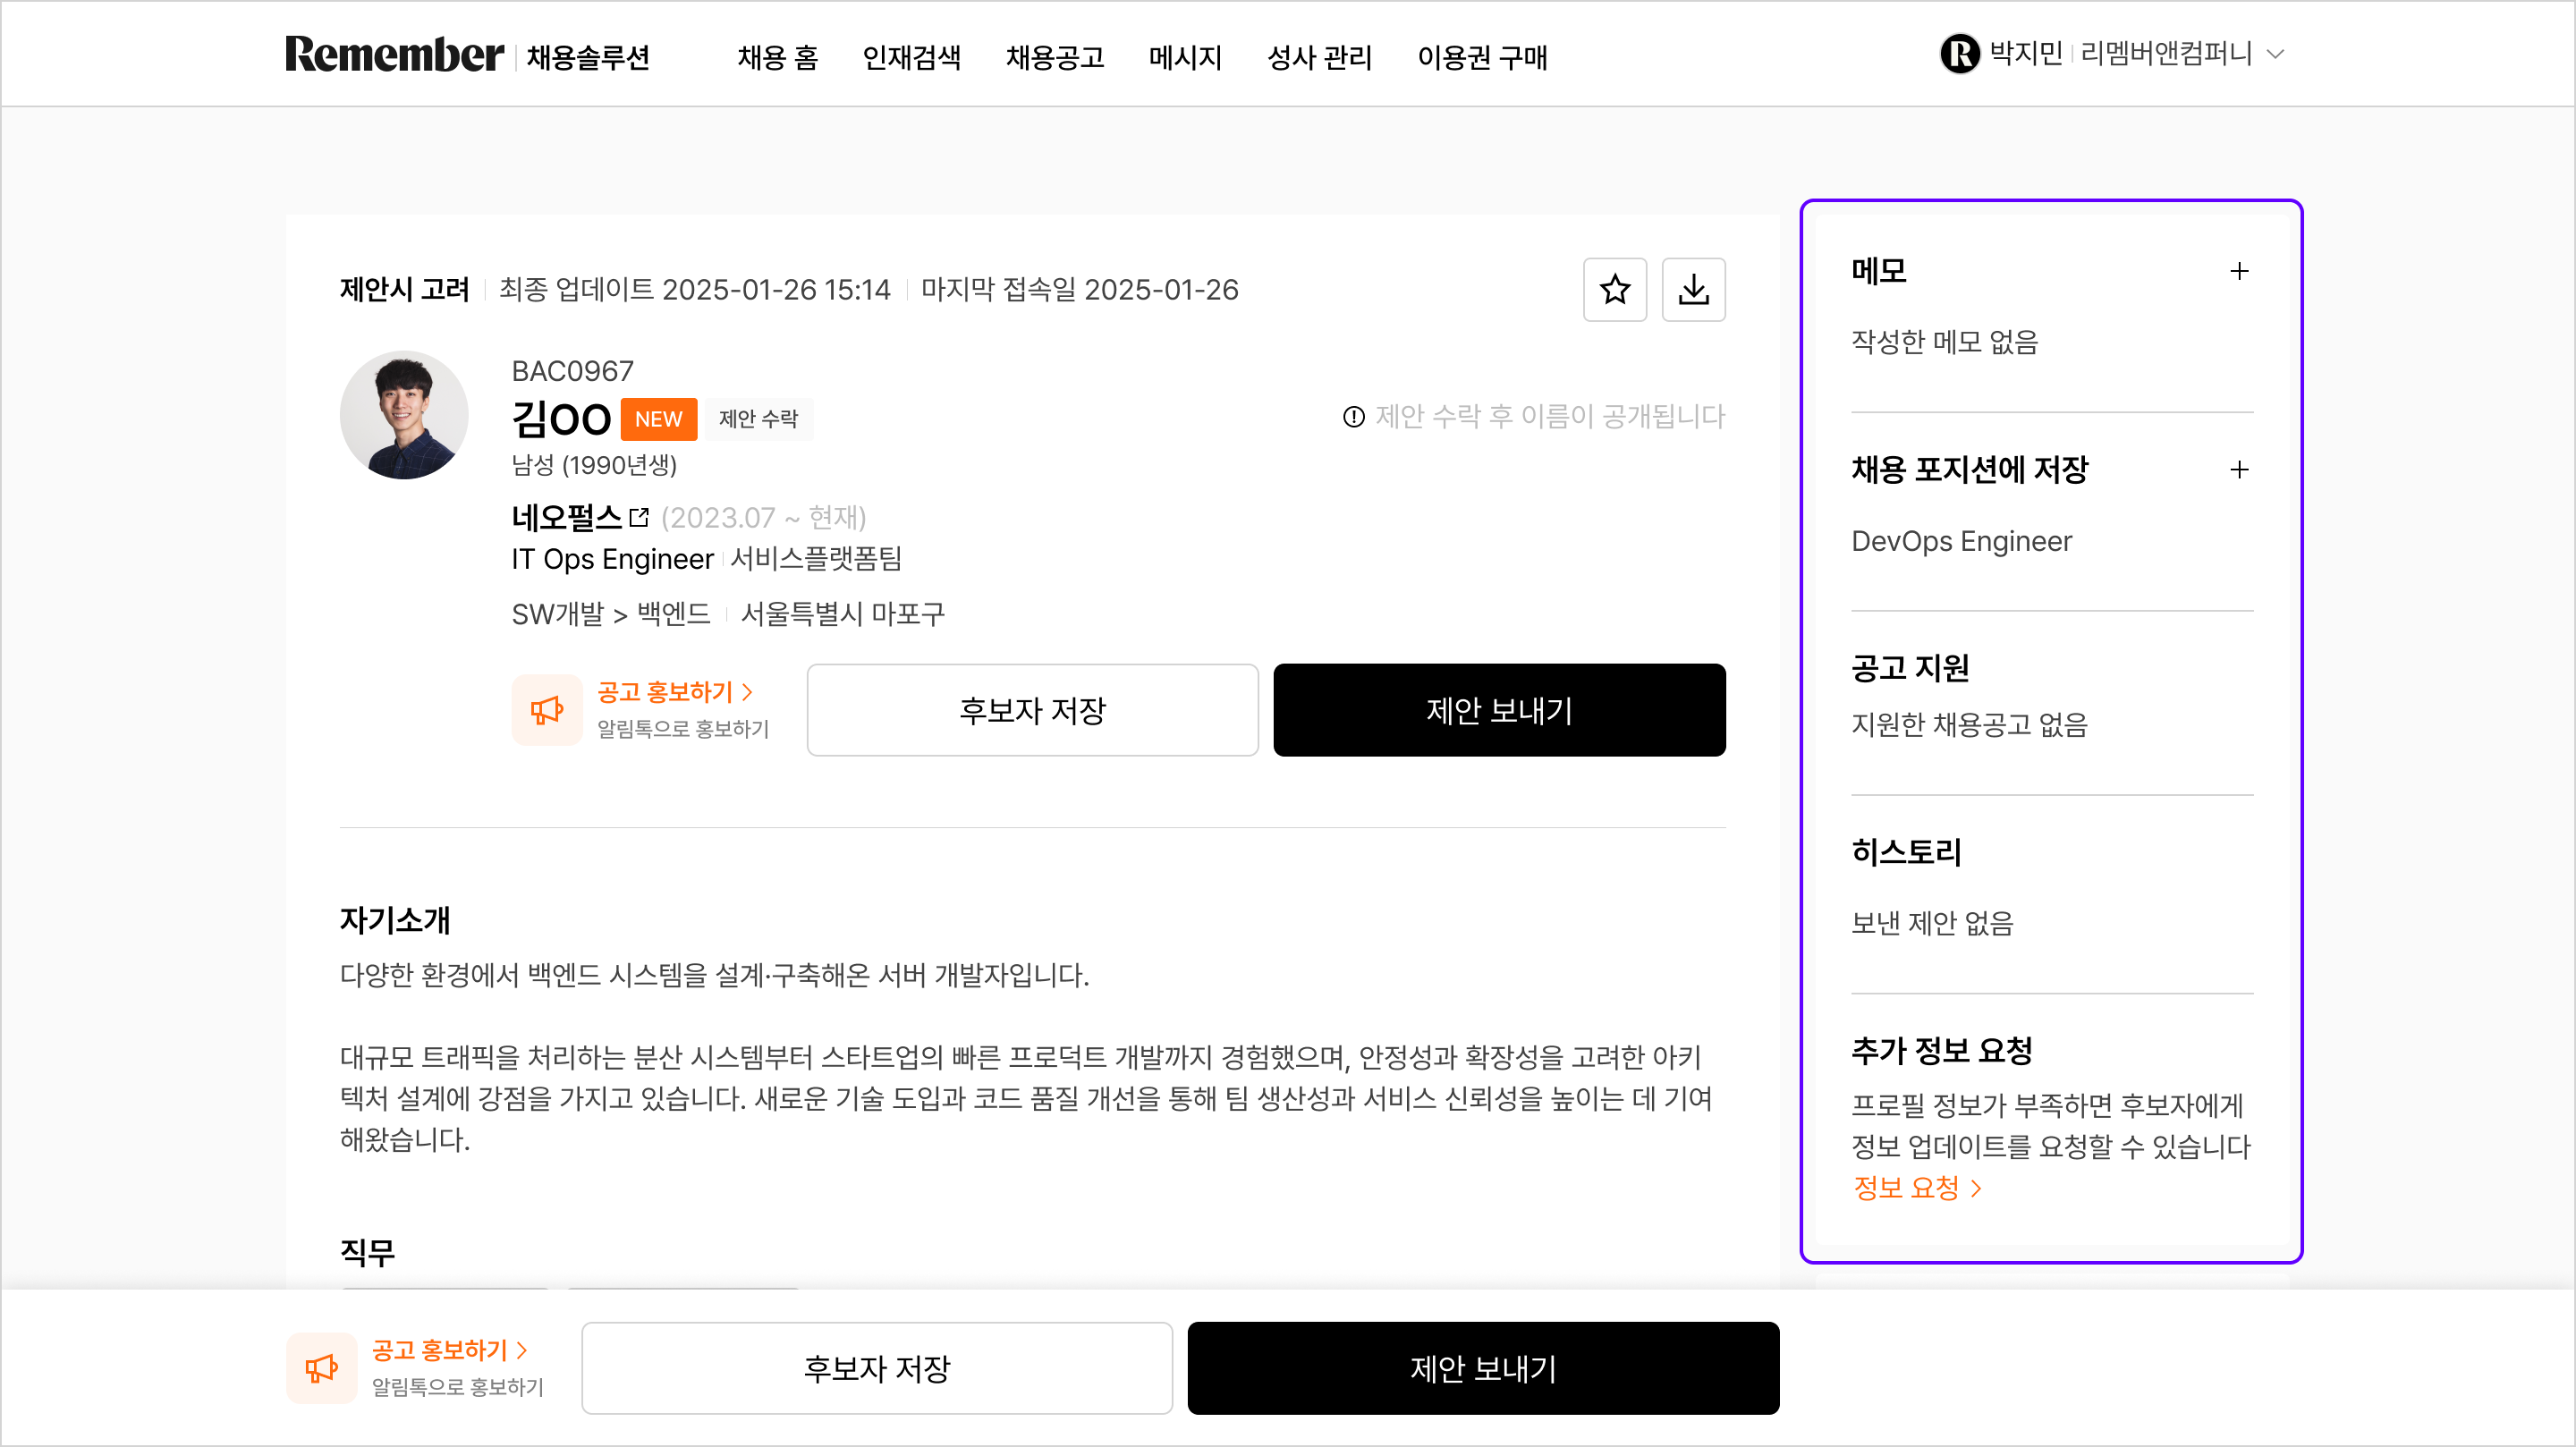
Task: Go to 채용공고 menu
Action: pos(1054,58)
